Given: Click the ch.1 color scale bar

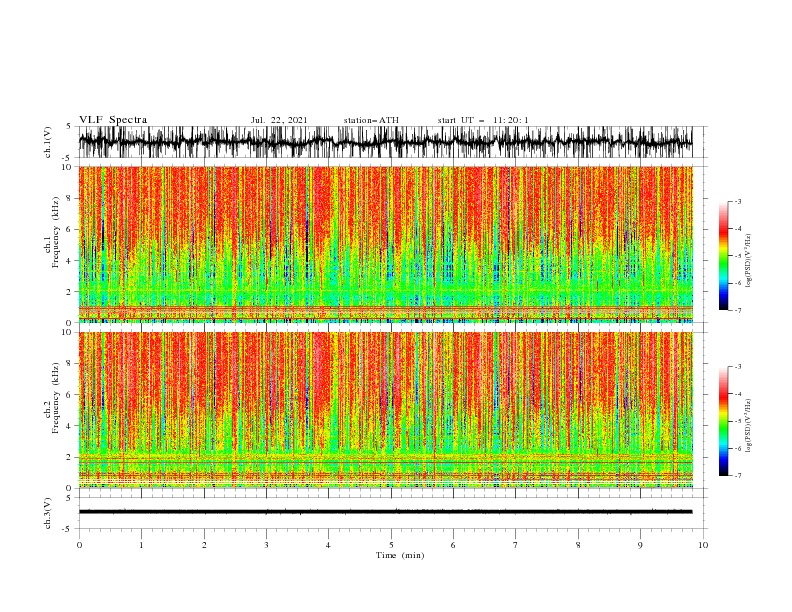Looking at the screenshot, I should (723, 256).
